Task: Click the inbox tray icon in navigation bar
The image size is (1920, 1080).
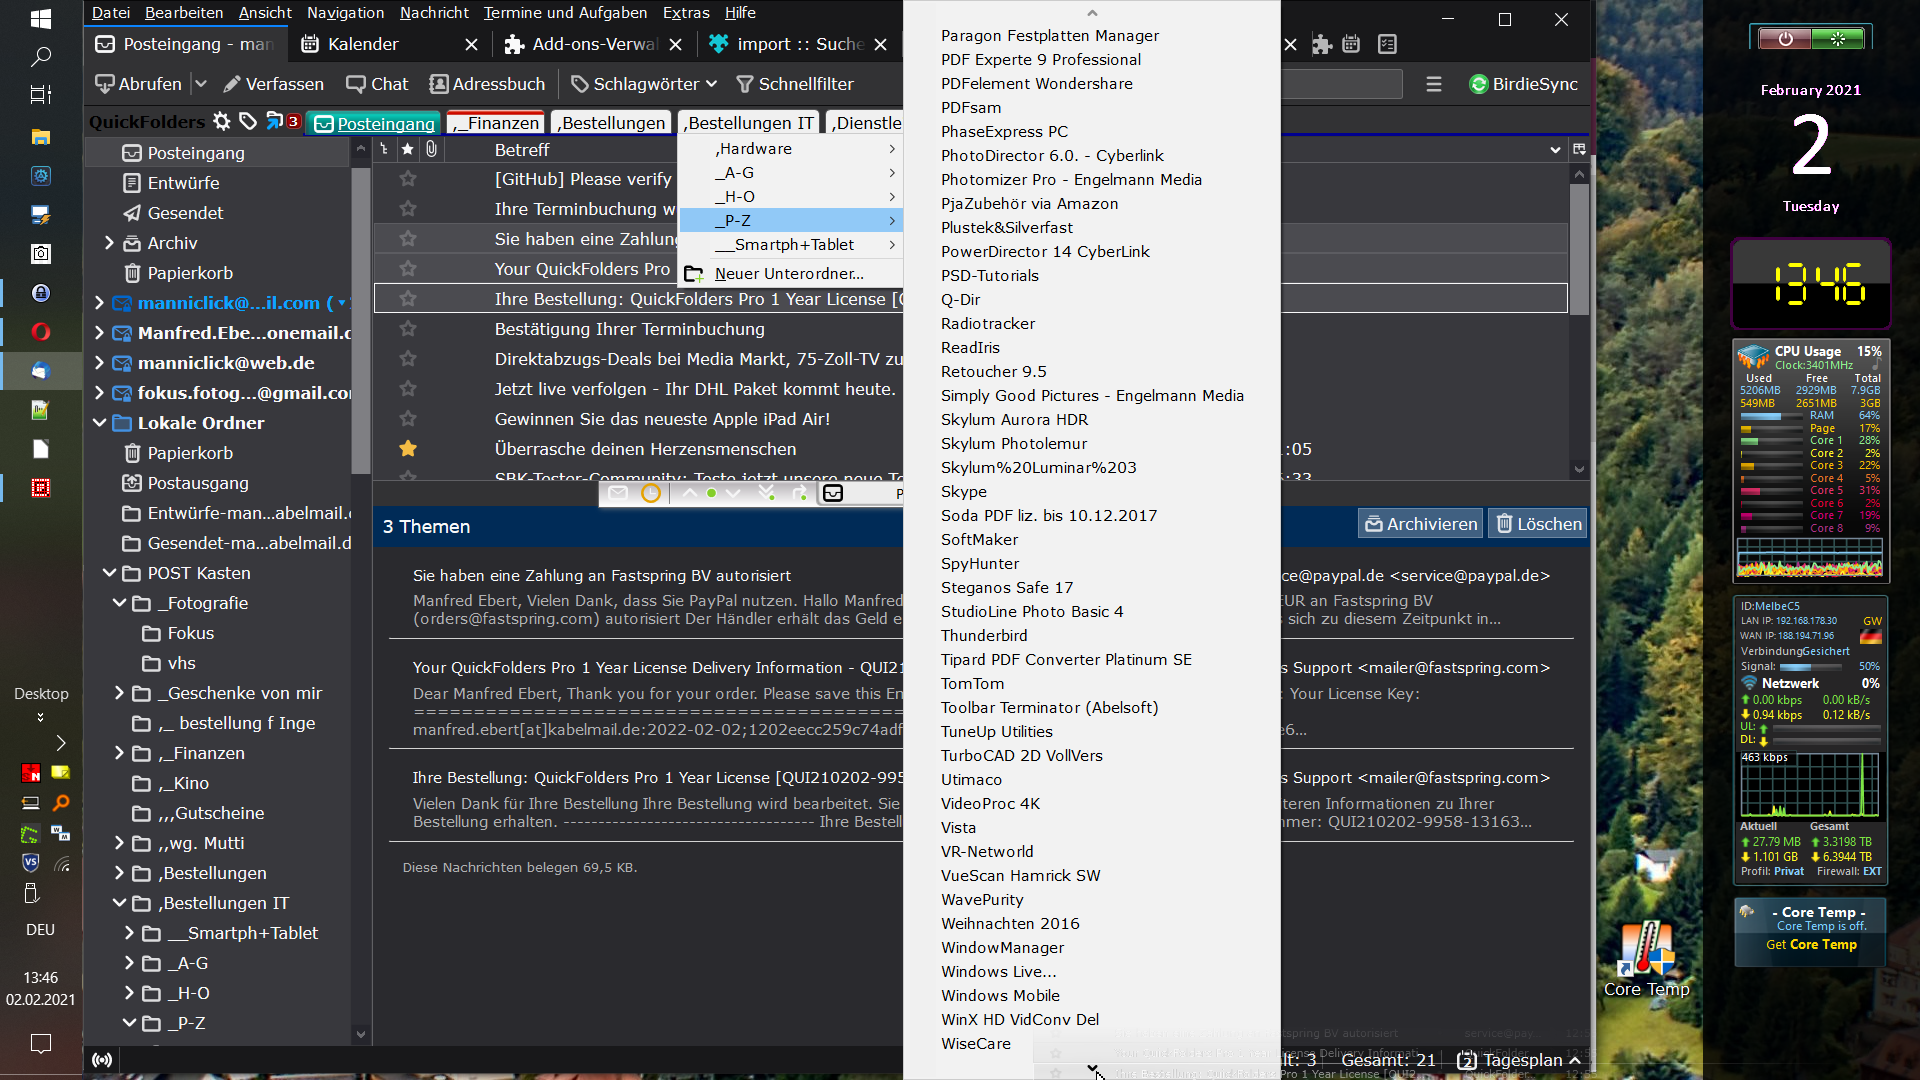Action: (x=833, y=493)
